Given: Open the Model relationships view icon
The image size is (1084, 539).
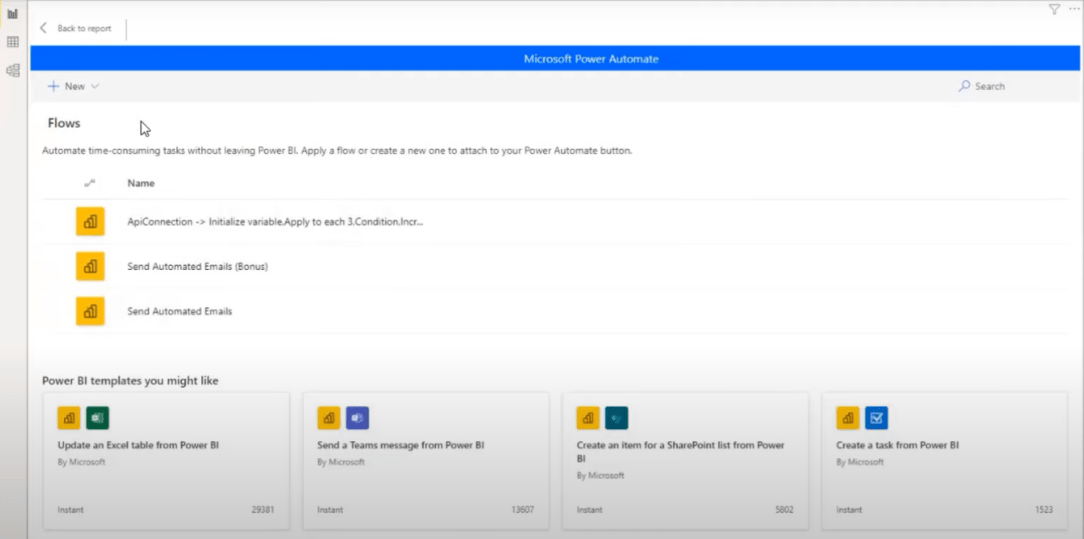Looking at the screenshot, I should [12, 70].
